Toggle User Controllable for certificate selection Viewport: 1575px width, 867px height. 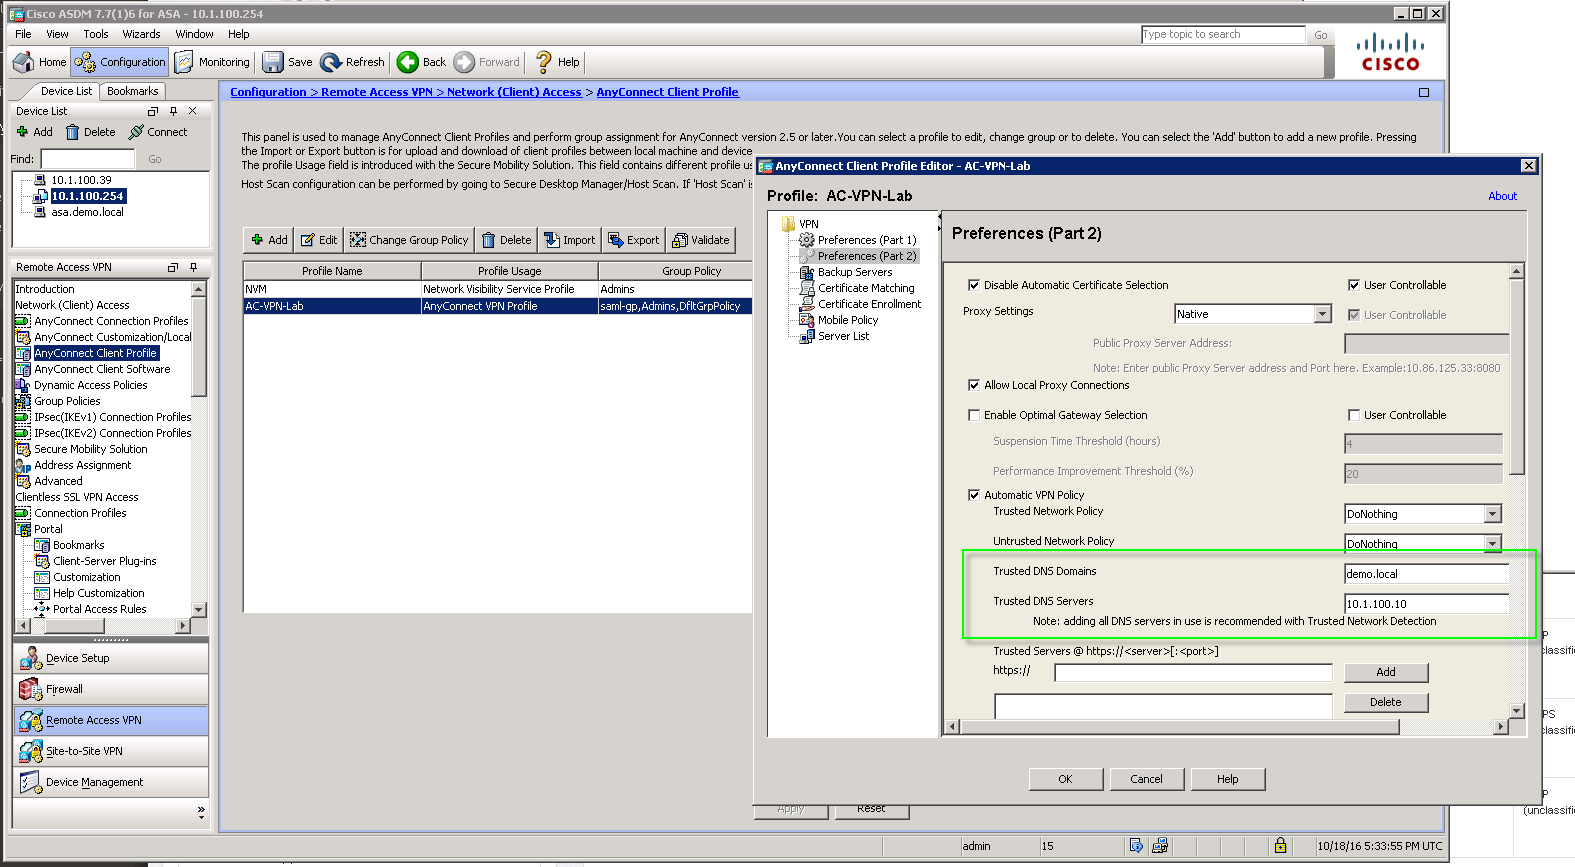click(x=1354, y=285)
